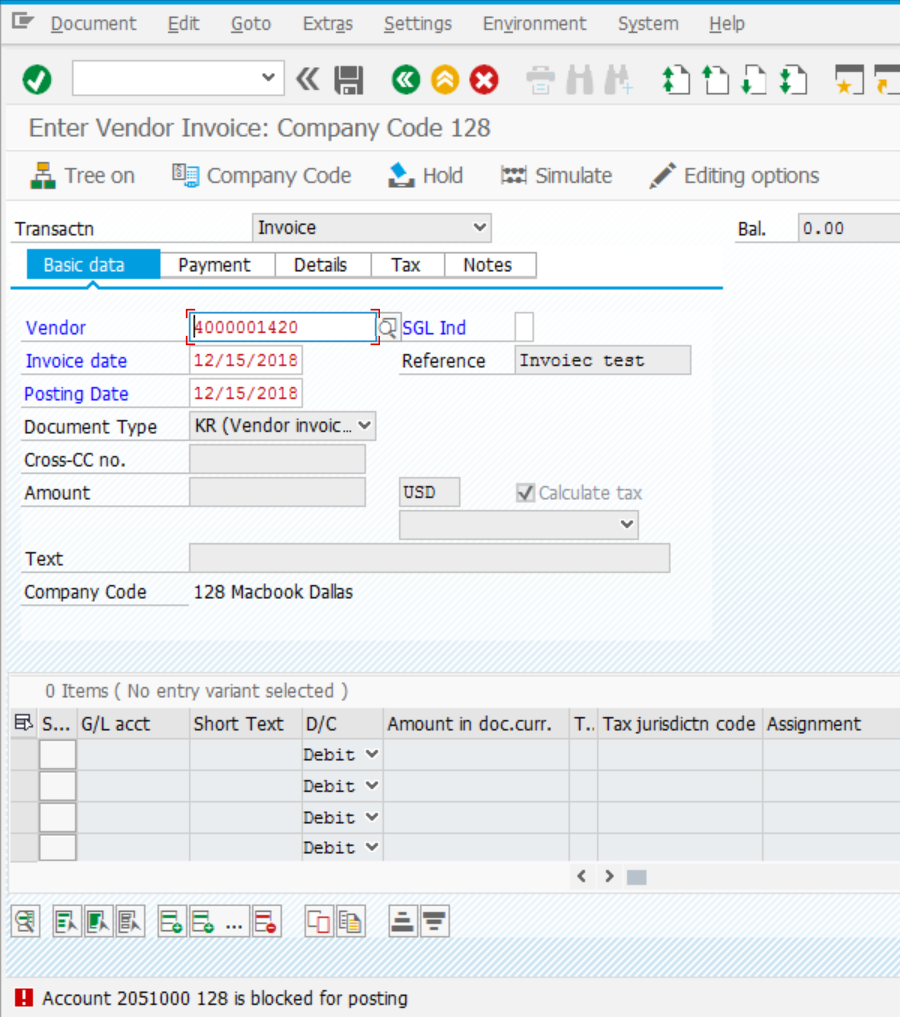Open the SAP system menu icon at top-left
This screenshot has width=900, height=1017.
(x=23, y=22)
